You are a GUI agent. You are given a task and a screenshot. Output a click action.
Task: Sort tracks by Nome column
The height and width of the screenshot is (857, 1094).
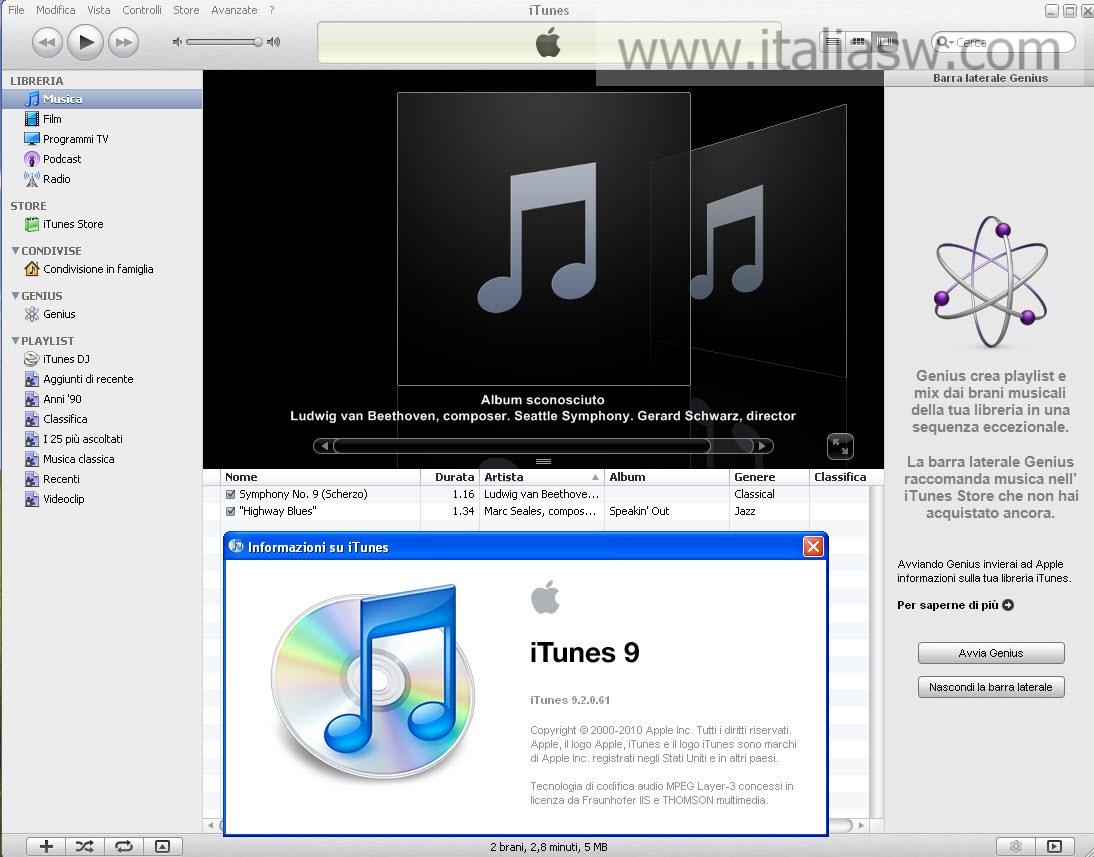click(320, 477)
